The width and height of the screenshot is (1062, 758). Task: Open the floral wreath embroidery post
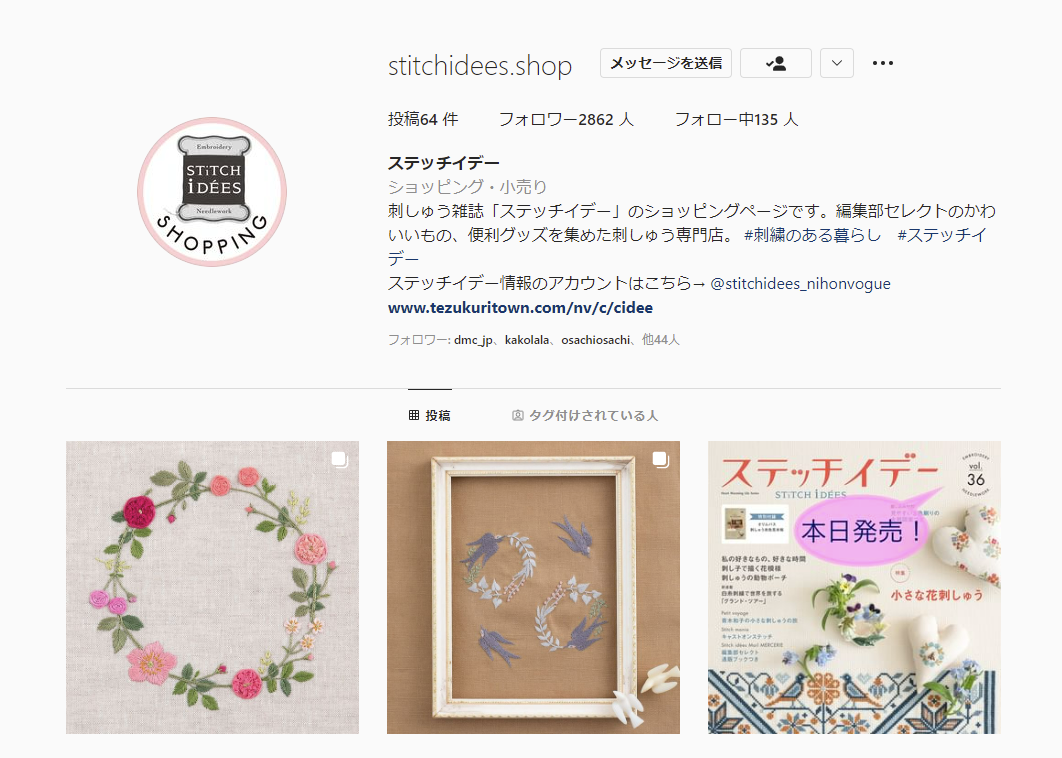click(x=213, y=587)
